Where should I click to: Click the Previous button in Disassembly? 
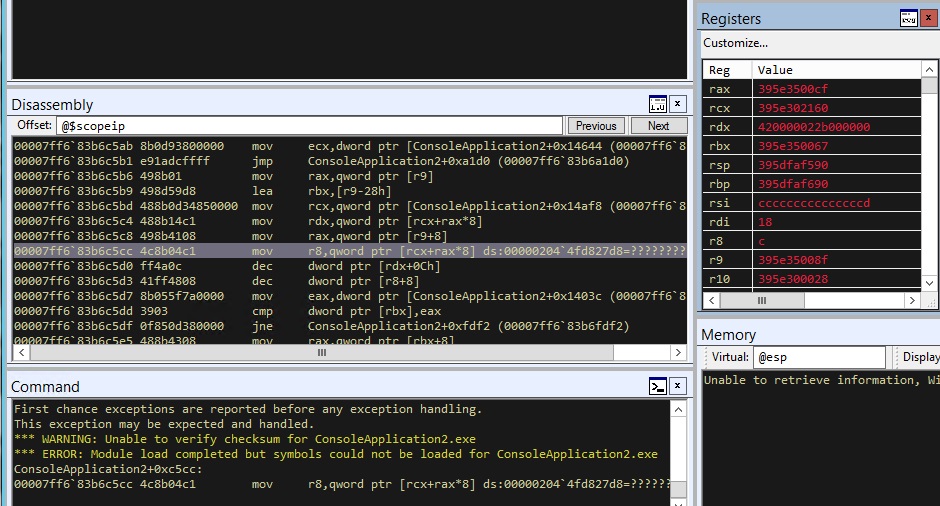pos(596,126)
